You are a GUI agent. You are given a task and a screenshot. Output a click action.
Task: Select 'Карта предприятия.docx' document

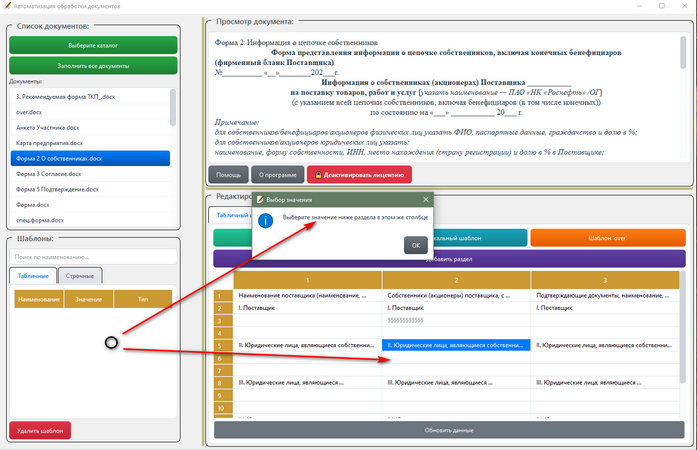coord(90,143)
